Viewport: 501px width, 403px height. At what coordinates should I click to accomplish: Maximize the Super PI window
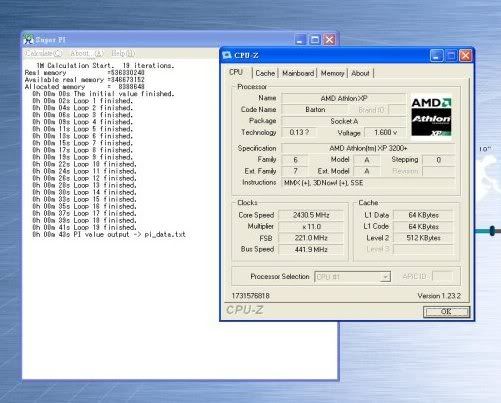tap(315, 40)
